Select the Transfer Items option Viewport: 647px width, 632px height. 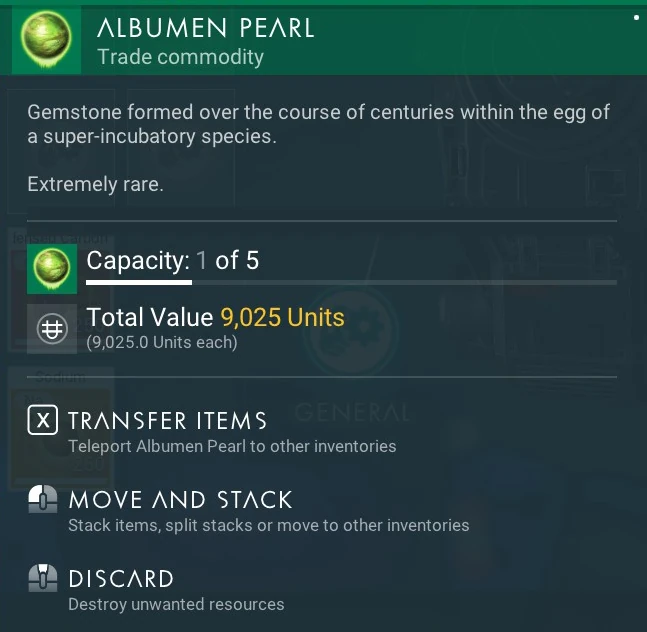(x=167, y=421)
